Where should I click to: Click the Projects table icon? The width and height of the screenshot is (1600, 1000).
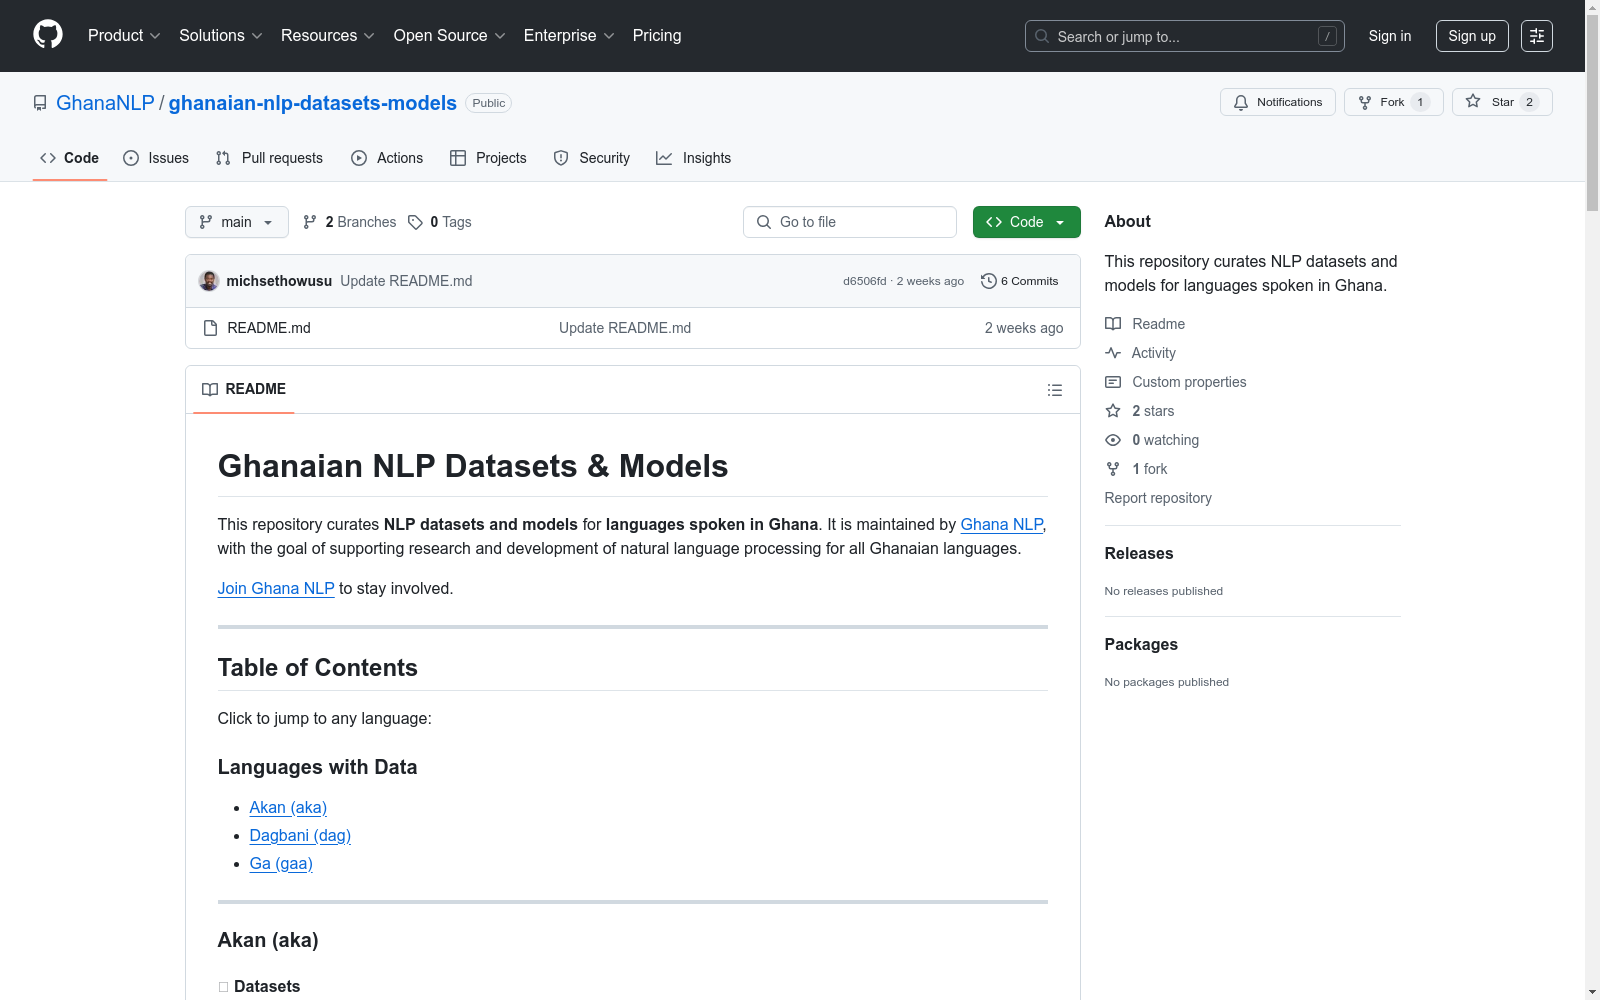click(458, 158)
